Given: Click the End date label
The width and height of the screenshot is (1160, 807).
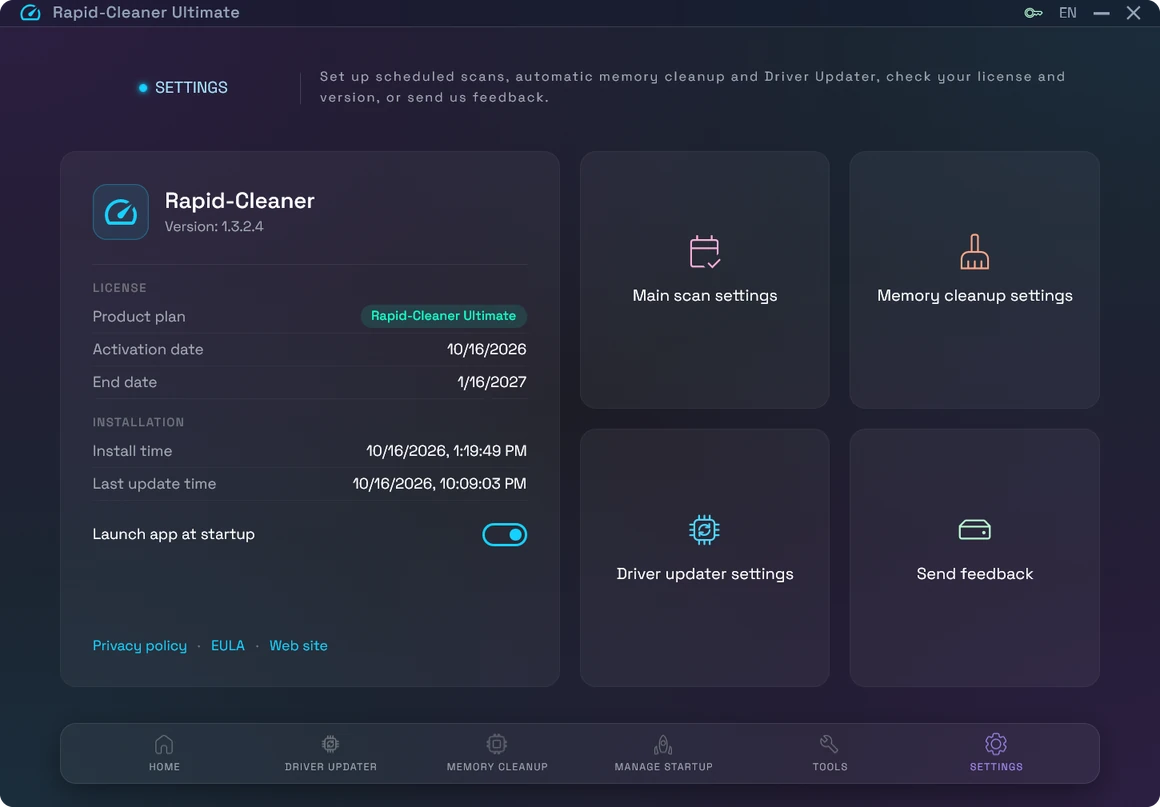Looking at the screenshot, I should coord(124,382).
